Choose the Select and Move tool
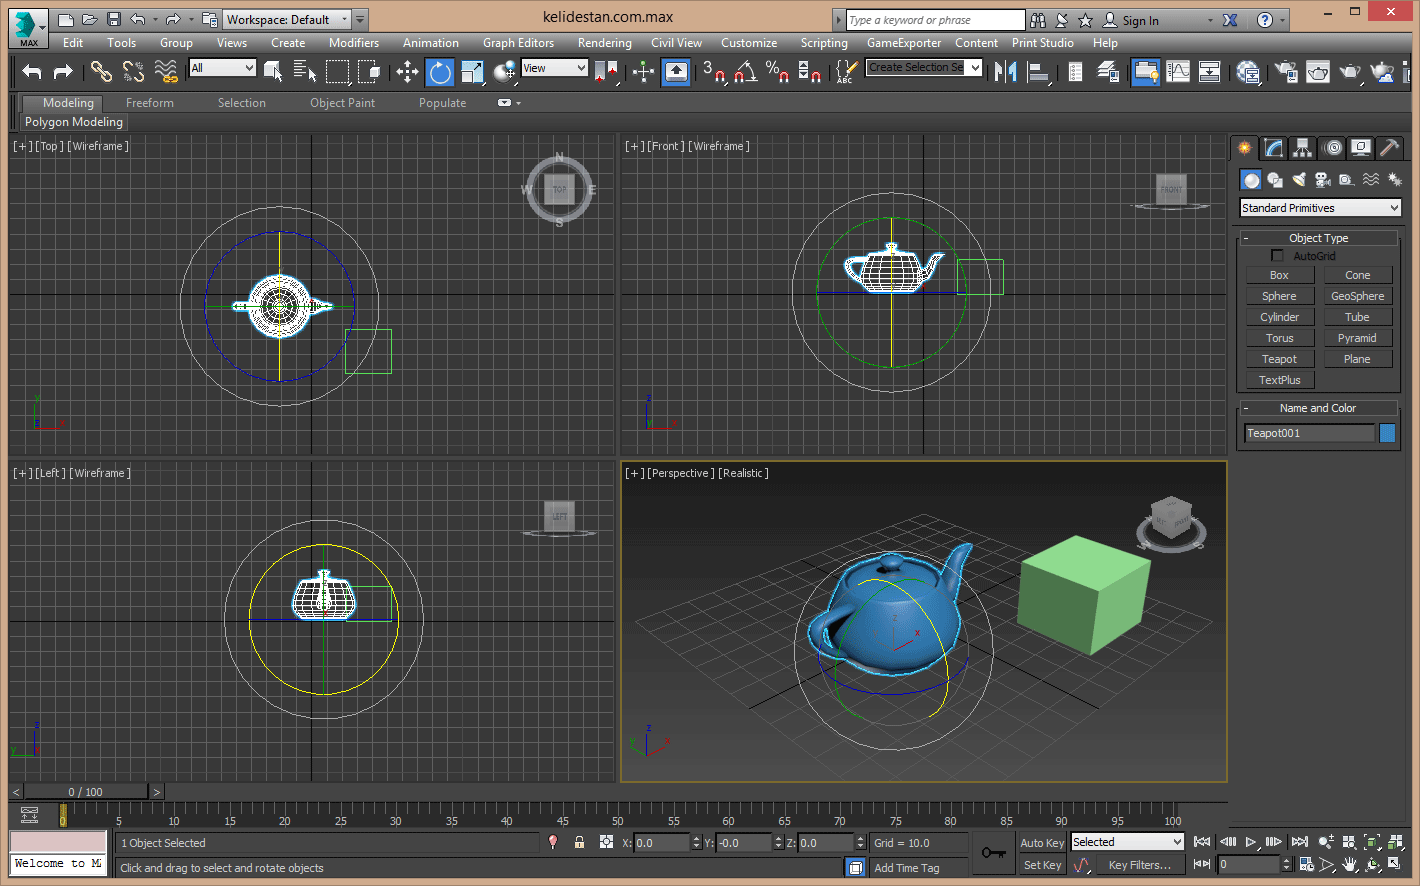Viewport: 1420px width, 886px height. [407, 71]
